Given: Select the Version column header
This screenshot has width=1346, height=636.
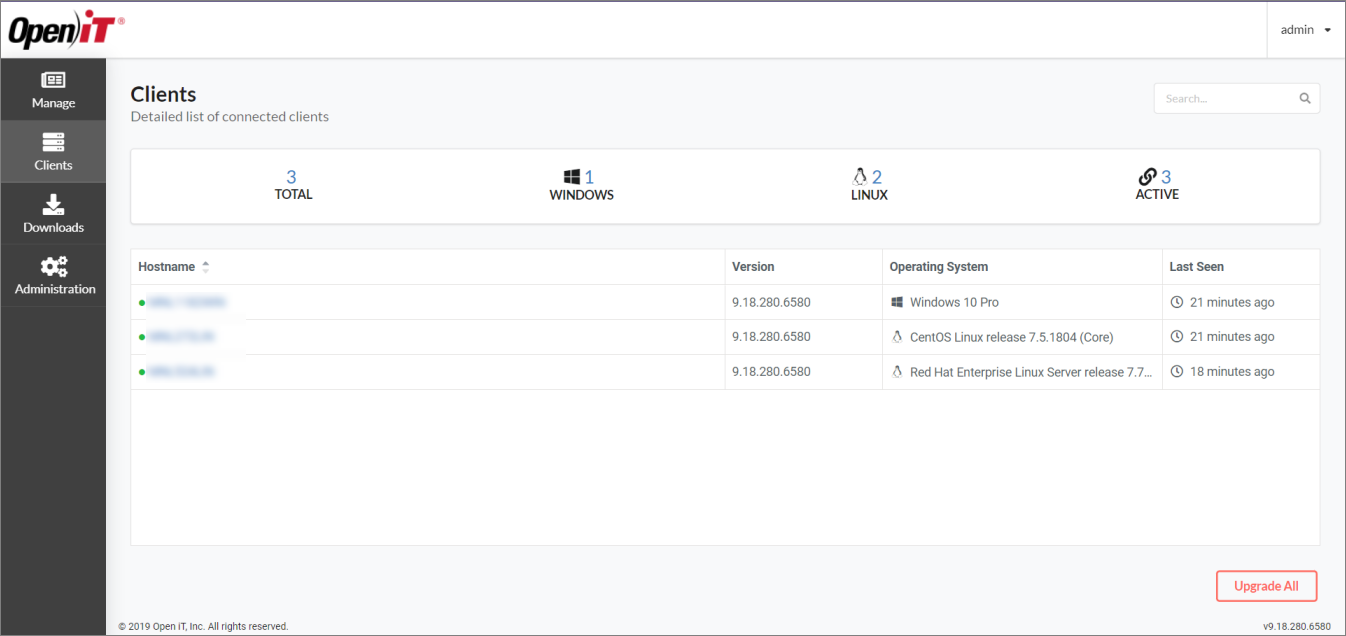Looking at the screenshot, I should tap(752, 266).
